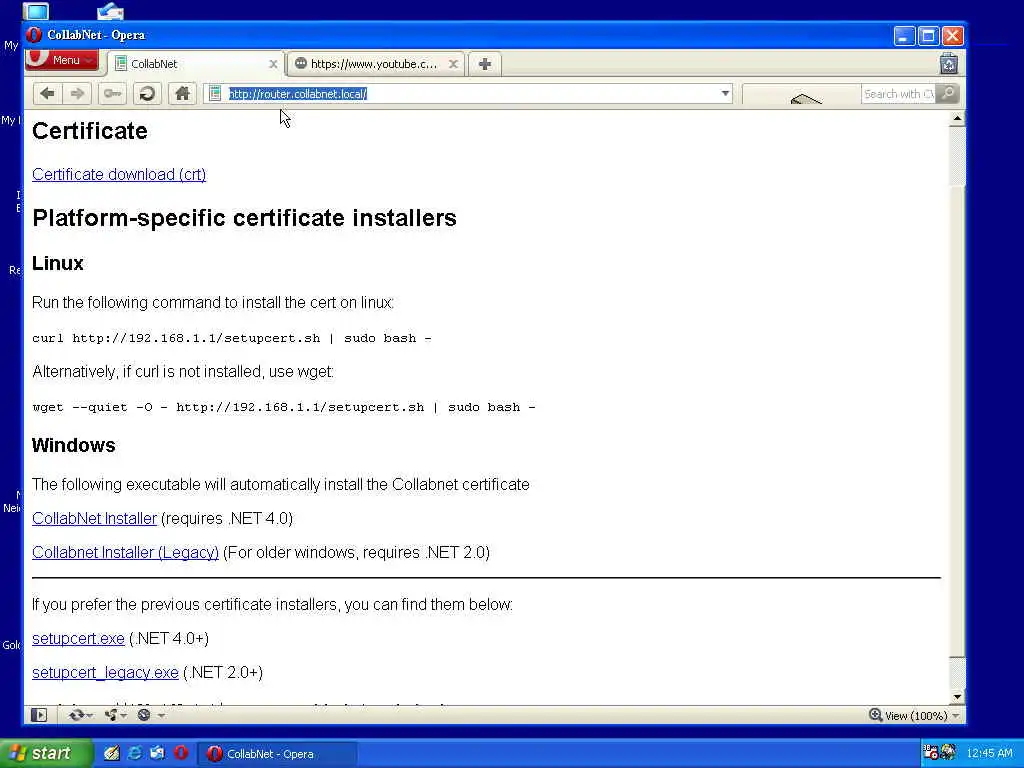Launch Opera from quick launch
The width and height of the screenshot is (1024, 768).
click(181, 754)
